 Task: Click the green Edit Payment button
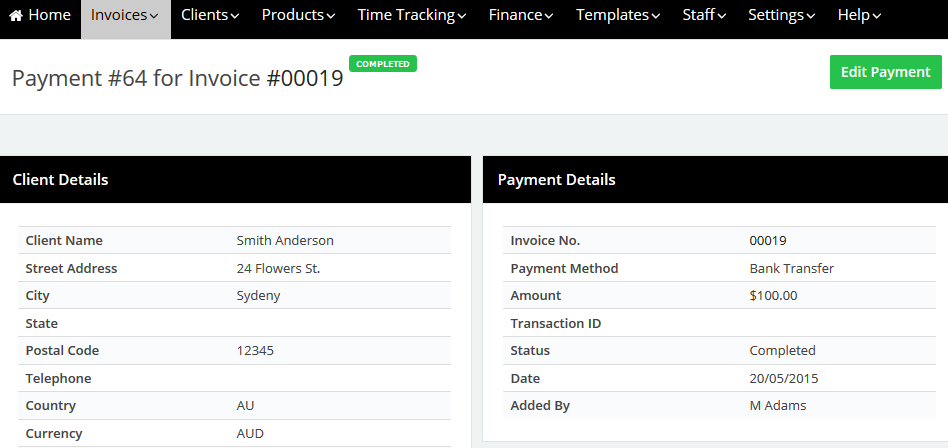tap(885, 72)
